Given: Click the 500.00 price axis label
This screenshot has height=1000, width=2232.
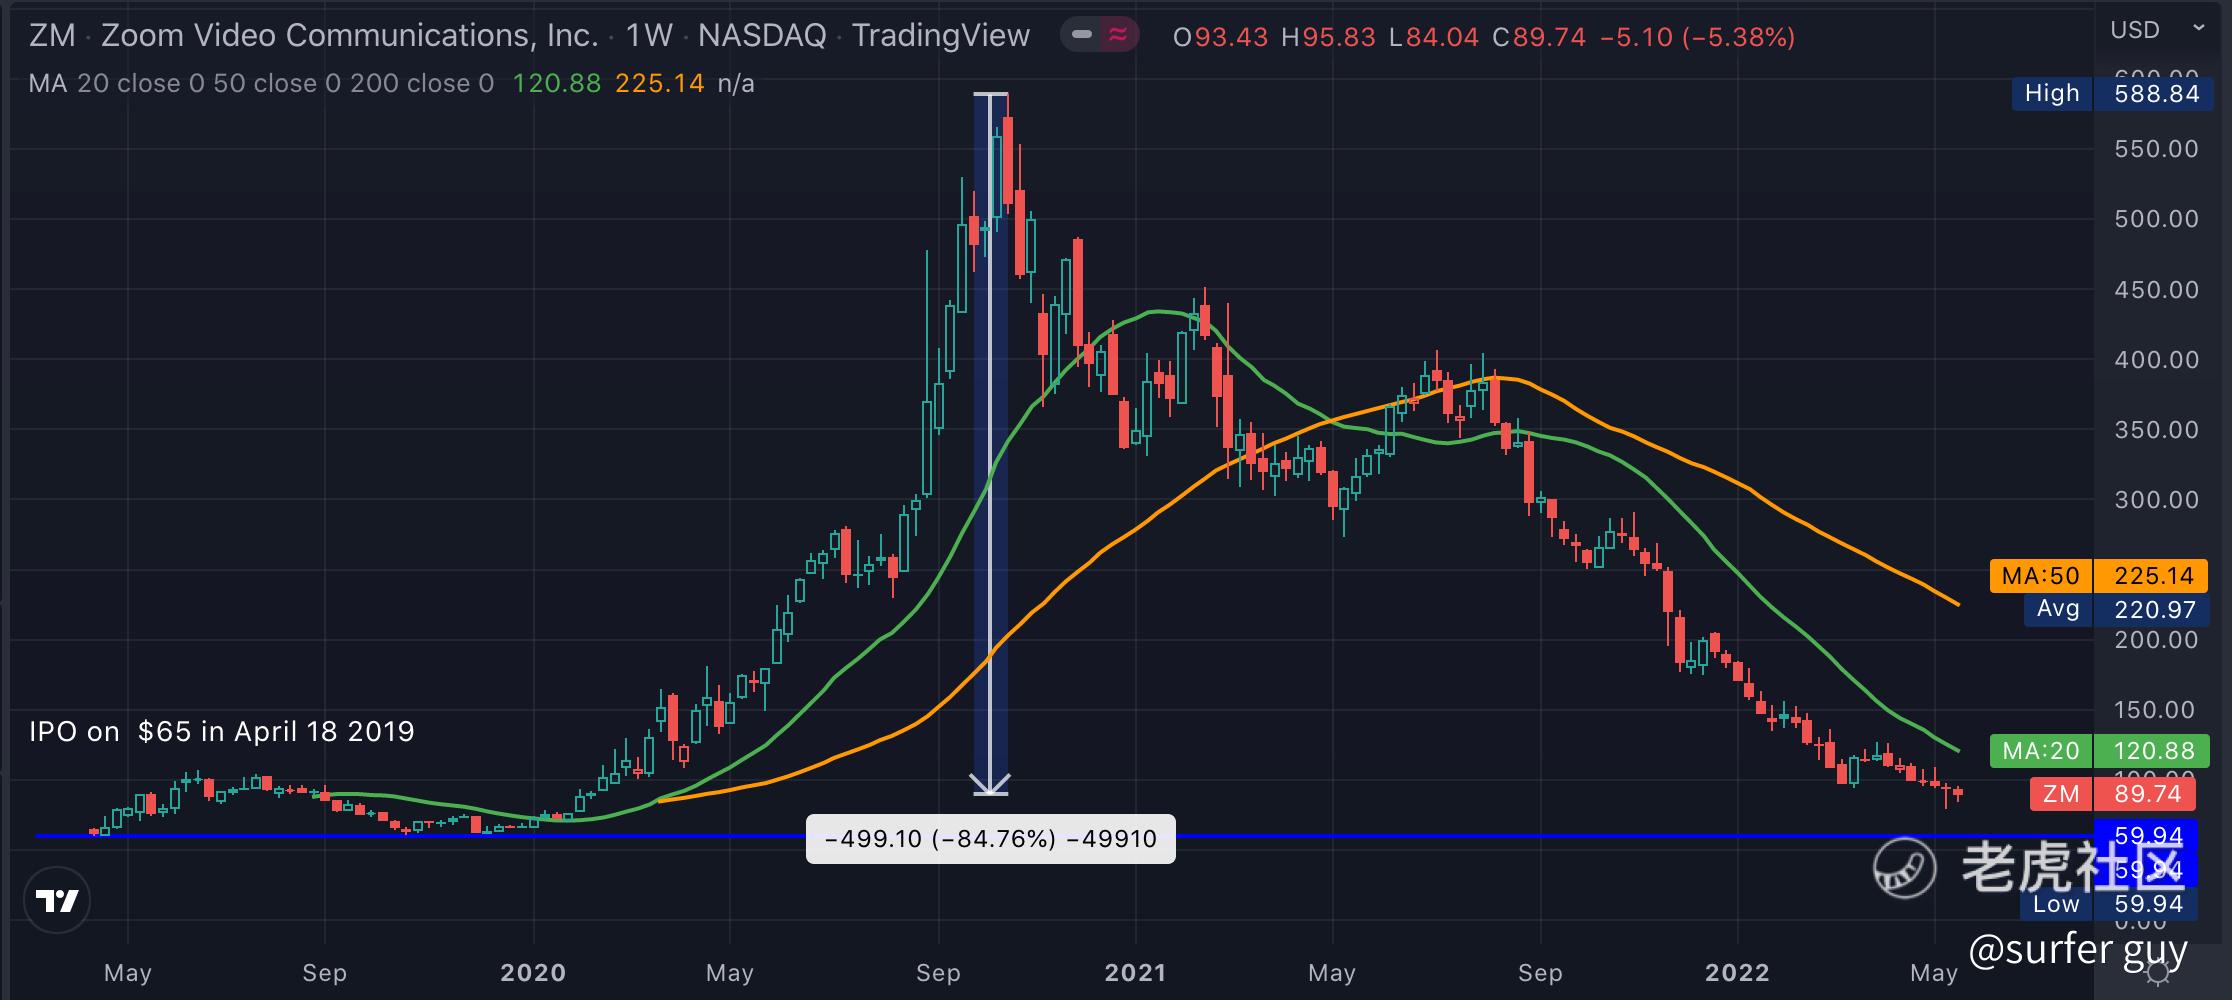Looking at the screenshot, I should 2157,219.
